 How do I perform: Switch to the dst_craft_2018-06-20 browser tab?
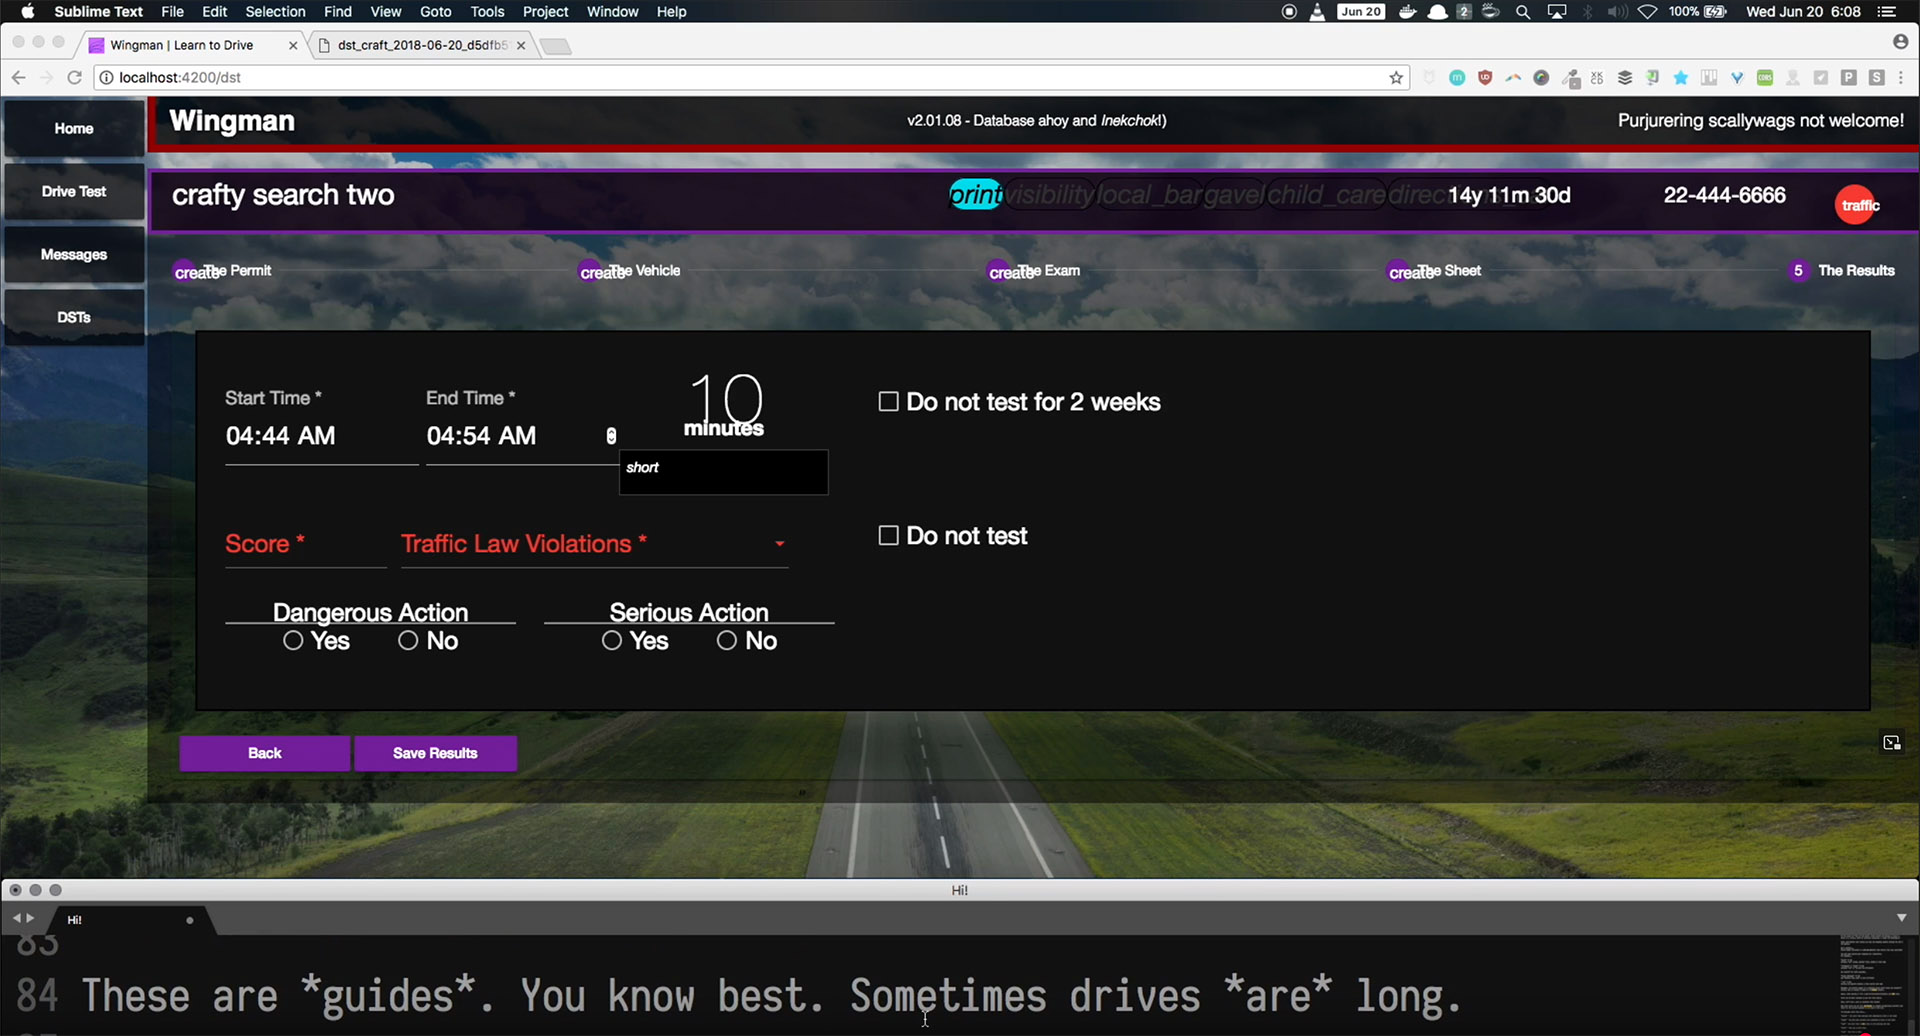(422, 45)
